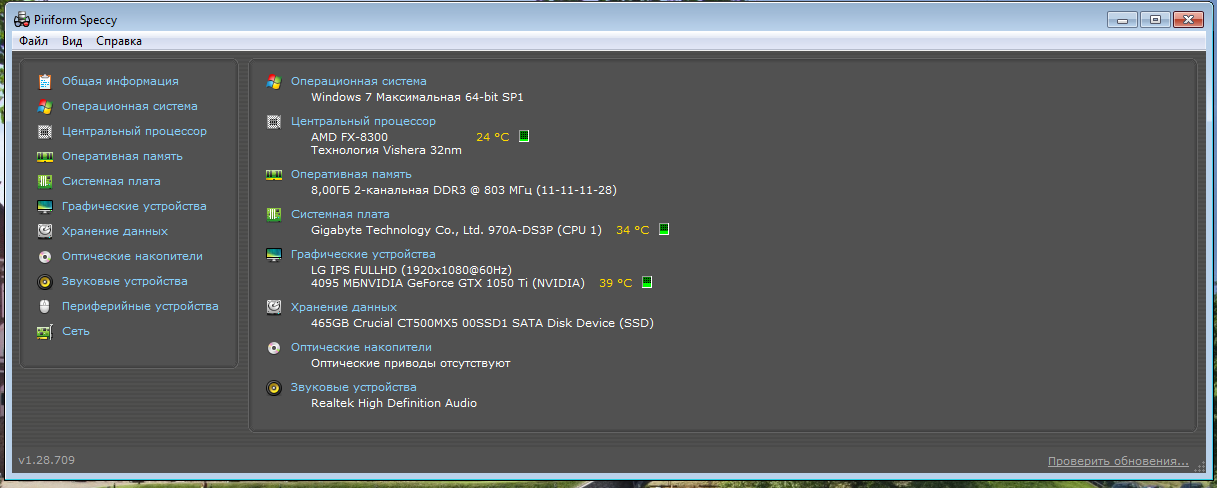Open the Центральный процессор heading in summary

coord(364,121)
